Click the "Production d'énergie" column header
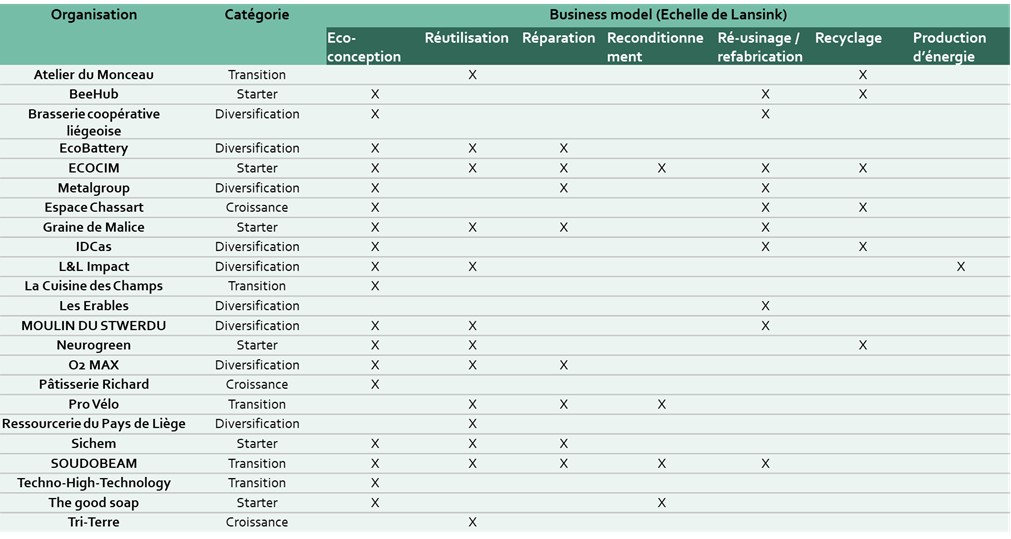 tap(949, 47)
